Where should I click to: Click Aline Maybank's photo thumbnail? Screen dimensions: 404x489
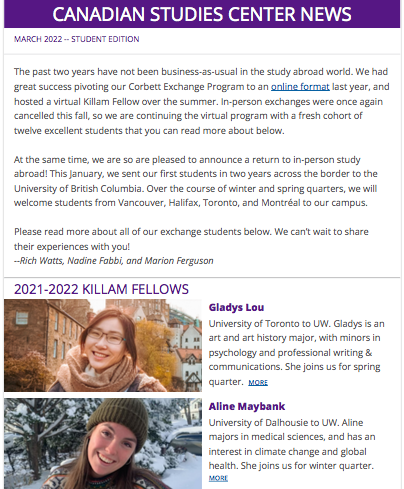coord(103,443)
